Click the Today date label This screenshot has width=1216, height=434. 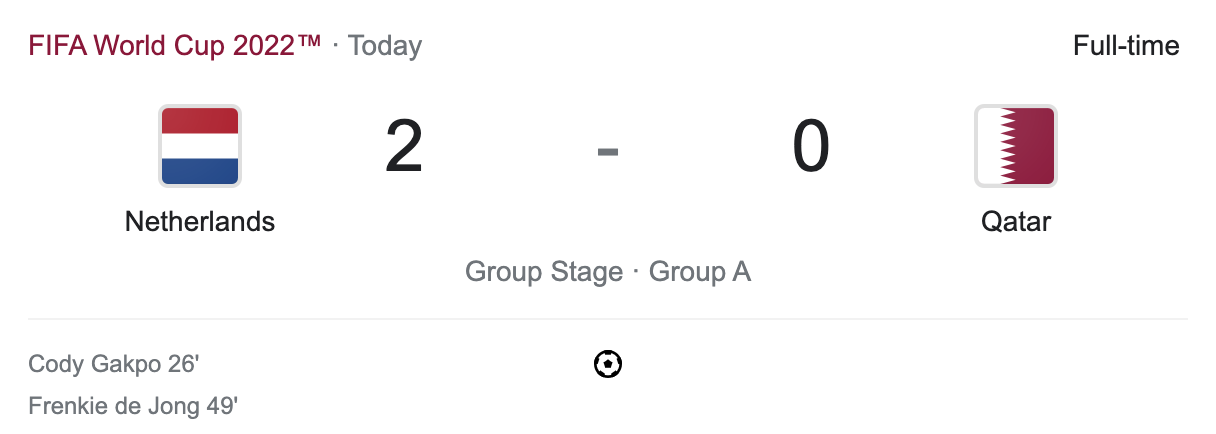[385, 46]
